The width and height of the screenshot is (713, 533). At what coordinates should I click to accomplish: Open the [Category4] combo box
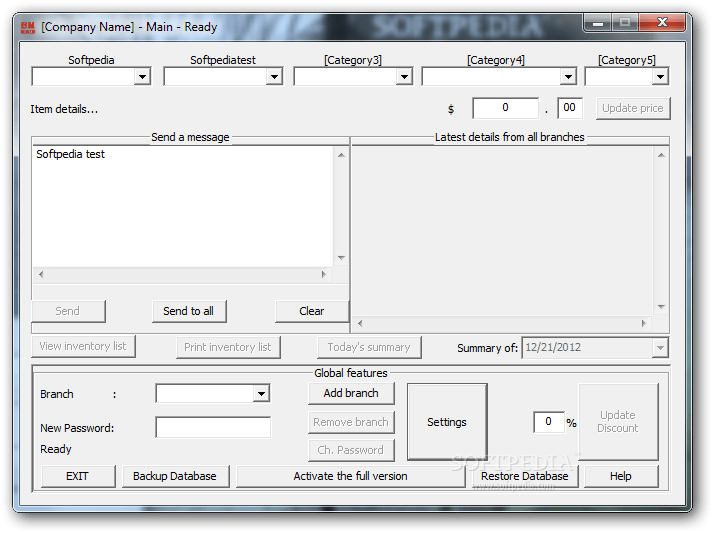[568, 76]
